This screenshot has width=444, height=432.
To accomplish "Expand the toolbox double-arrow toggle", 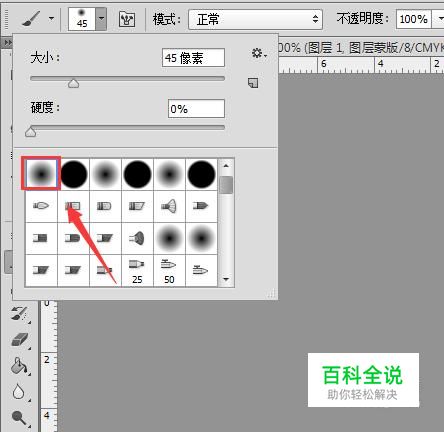I will pos(7,43).
